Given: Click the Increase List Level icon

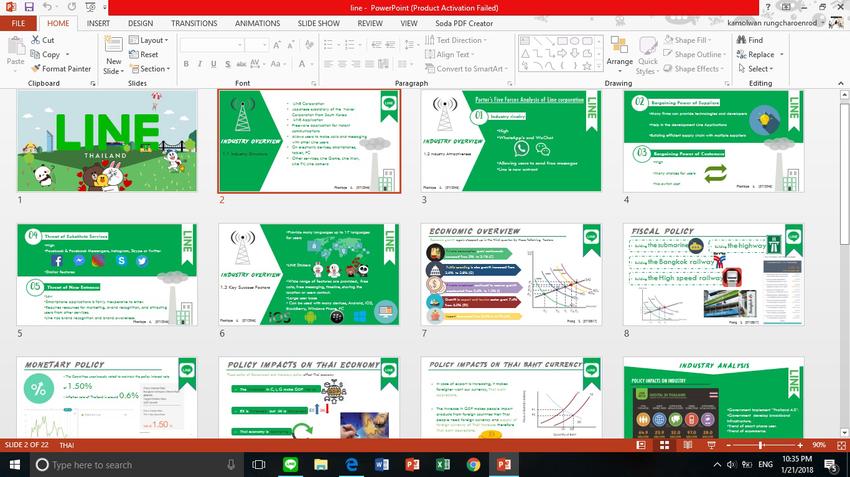Looking at the screenshot, I should pyautogui.click(x=390, y=44).
